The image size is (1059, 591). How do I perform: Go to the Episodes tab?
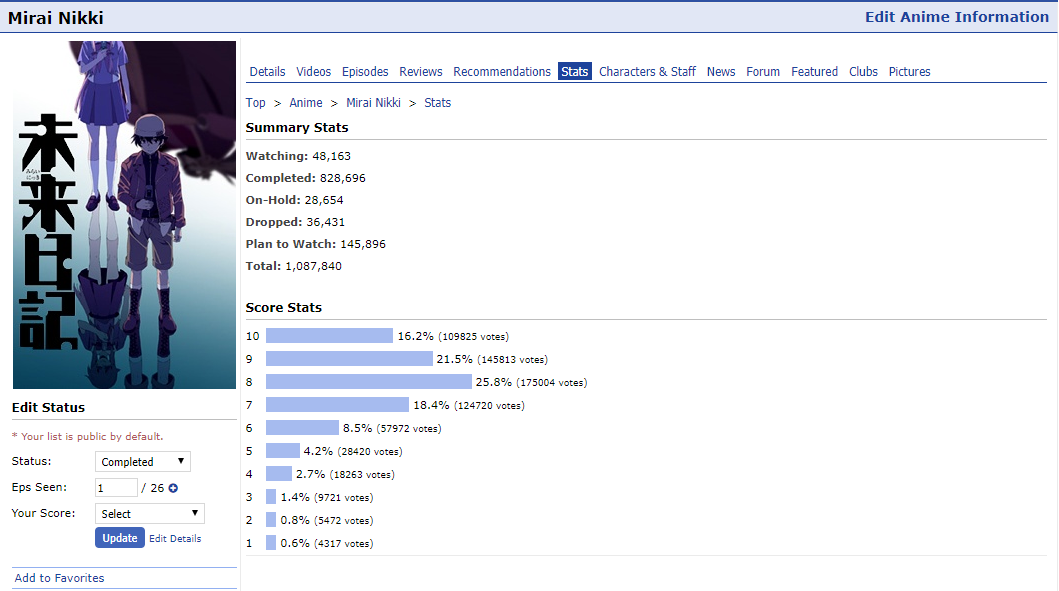pyautogui.click(x=365, y=72)
